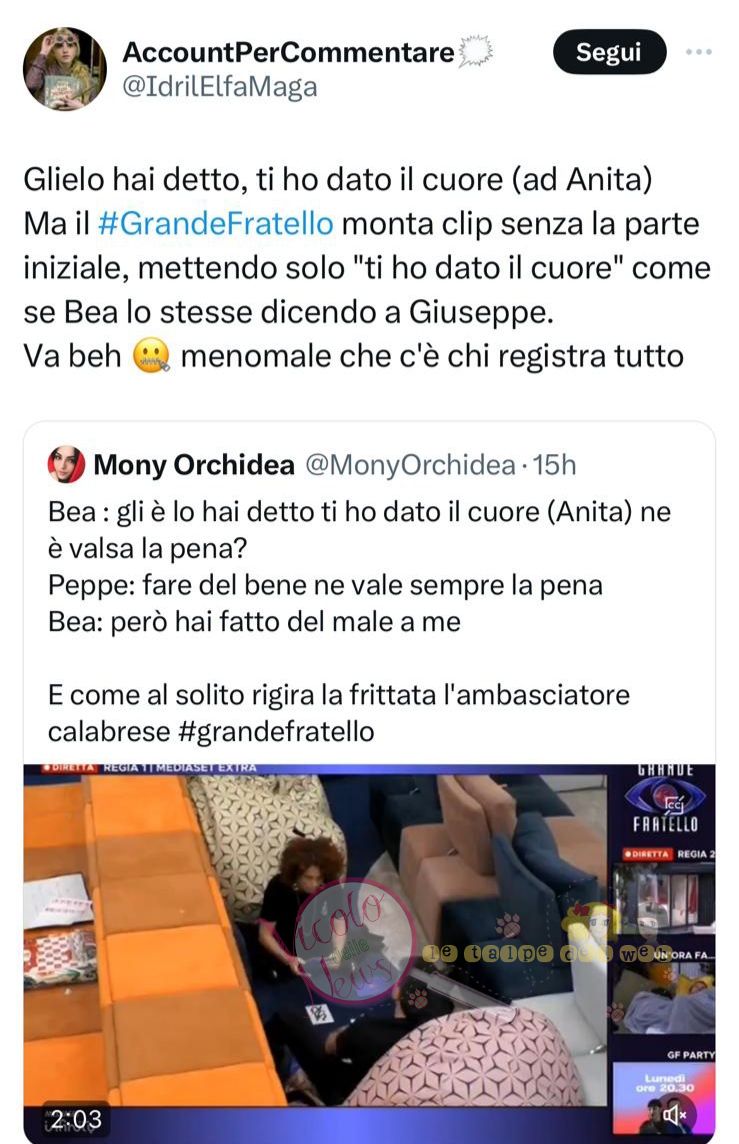Open the @MonyOrchidea handle in quoted tweet
The height and width of the screenshot is (1144, 739).
pos(410,465)
